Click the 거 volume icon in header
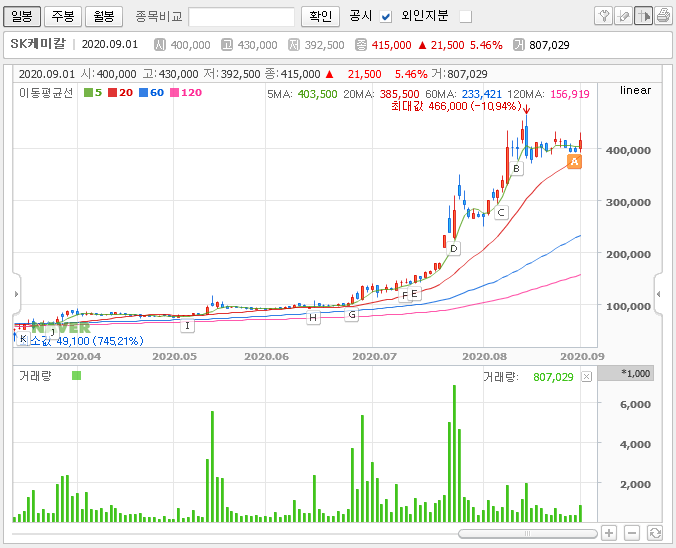676x548 pixels. [519, 45]
